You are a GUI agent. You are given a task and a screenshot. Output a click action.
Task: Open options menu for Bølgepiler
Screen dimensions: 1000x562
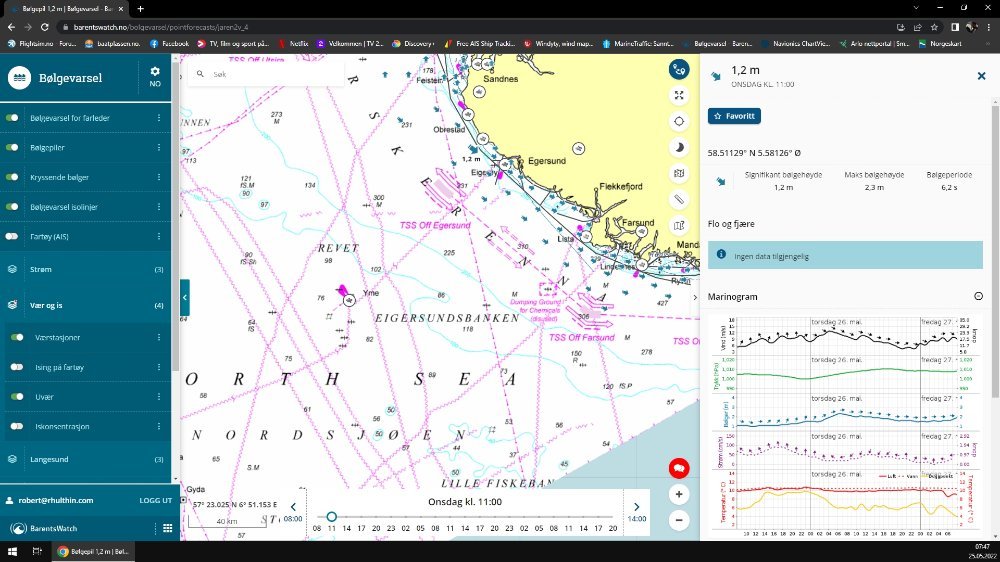(159, 147)
